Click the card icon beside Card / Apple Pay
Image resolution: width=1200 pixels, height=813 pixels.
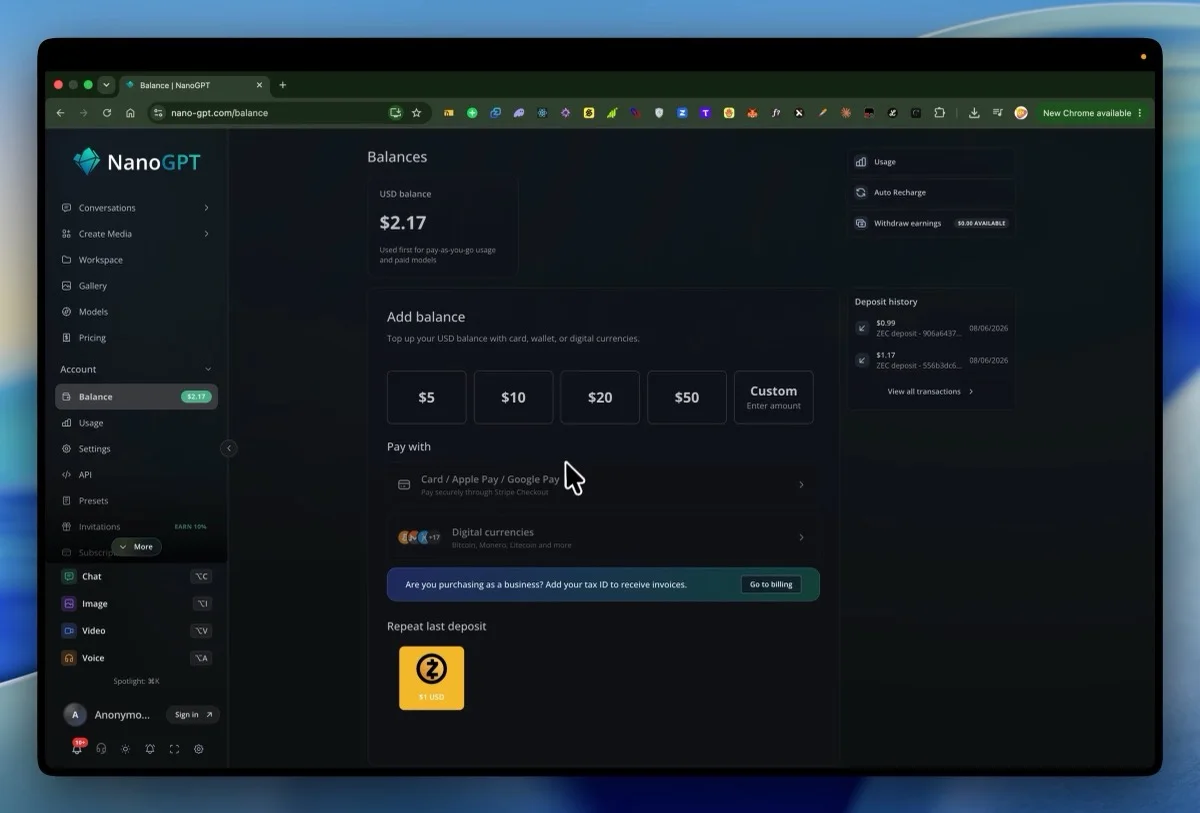(x=404, y=485)
